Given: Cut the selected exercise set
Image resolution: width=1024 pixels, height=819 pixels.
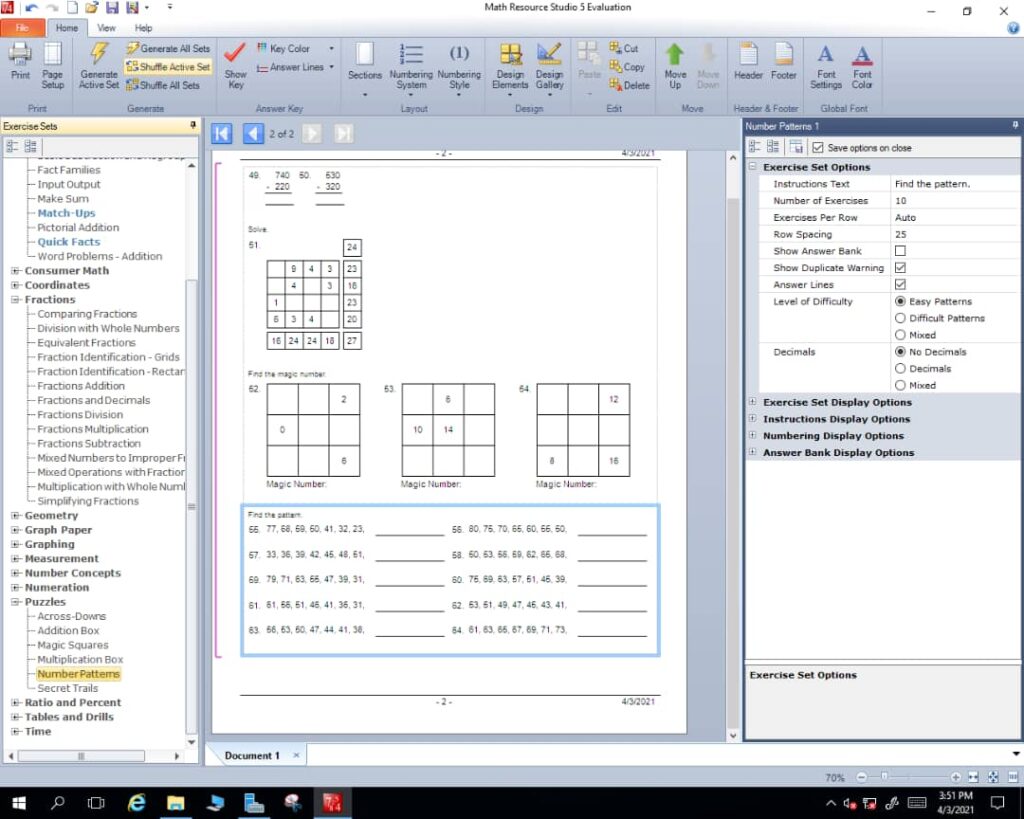Looking at the screenshot, I should (x=624, y=48).
